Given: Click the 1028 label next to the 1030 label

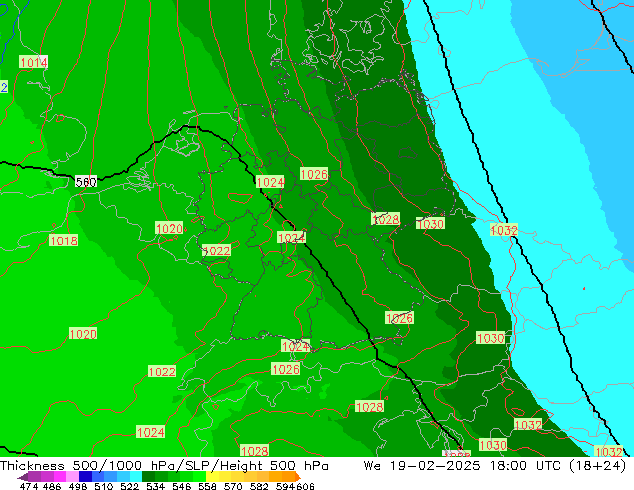Looking at the screenshot, I should (x=386, y=219).
